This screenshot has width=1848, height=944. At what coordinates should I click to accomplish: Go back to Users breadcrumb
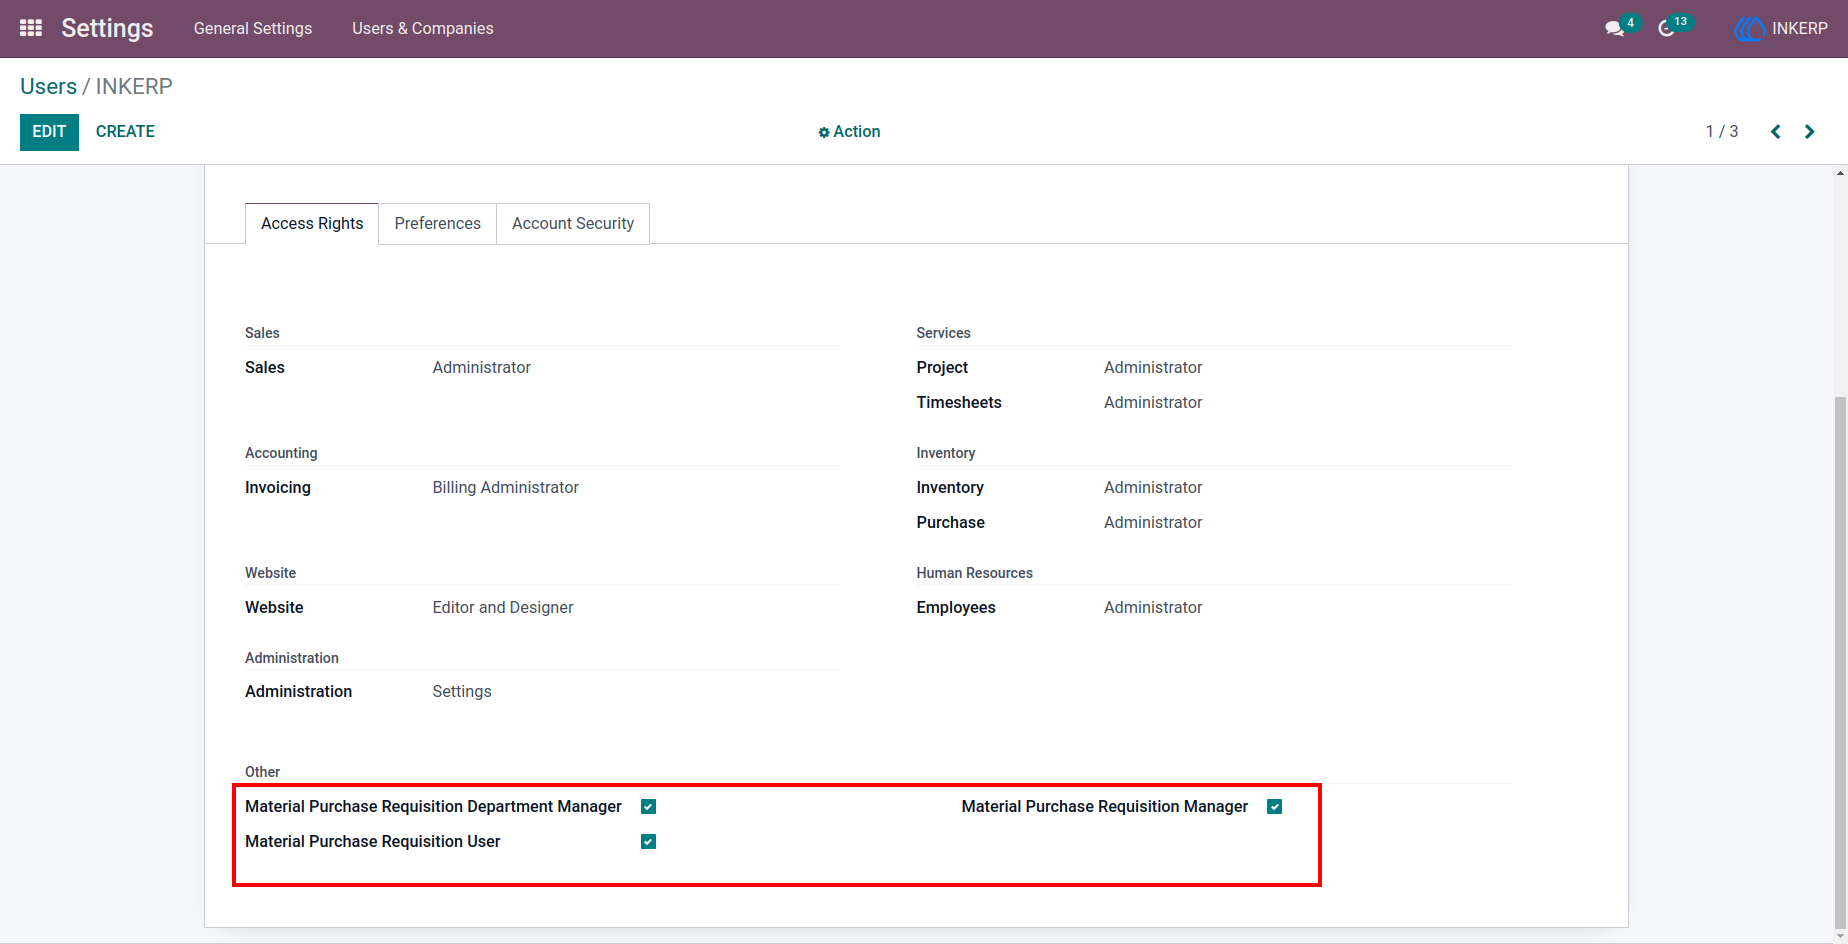click(48, 87)
